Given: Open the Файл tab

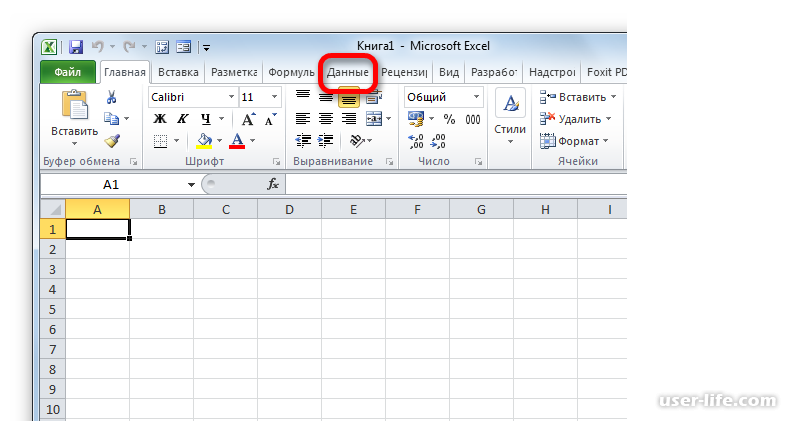Looking at the screenshot, I should (68, 72).
